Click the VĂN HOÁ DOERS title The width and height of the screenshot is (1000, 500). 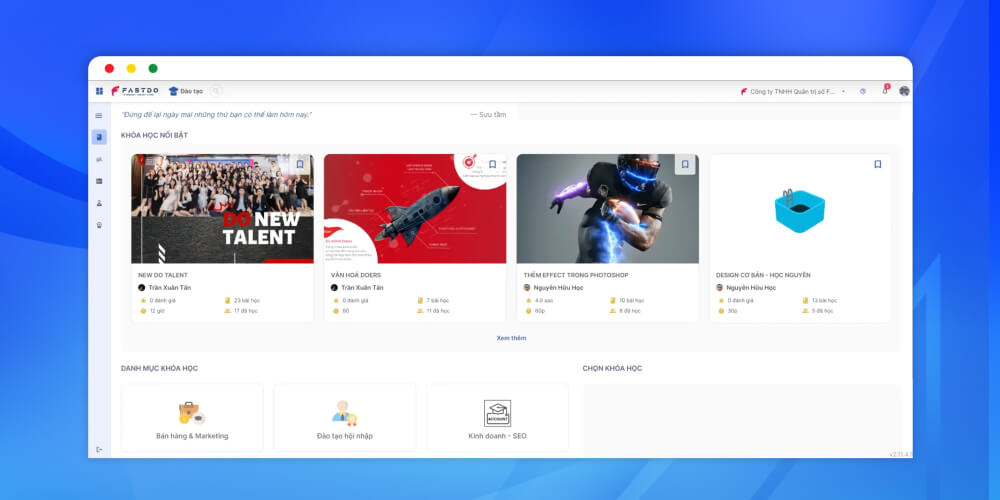tap(356, 275)
